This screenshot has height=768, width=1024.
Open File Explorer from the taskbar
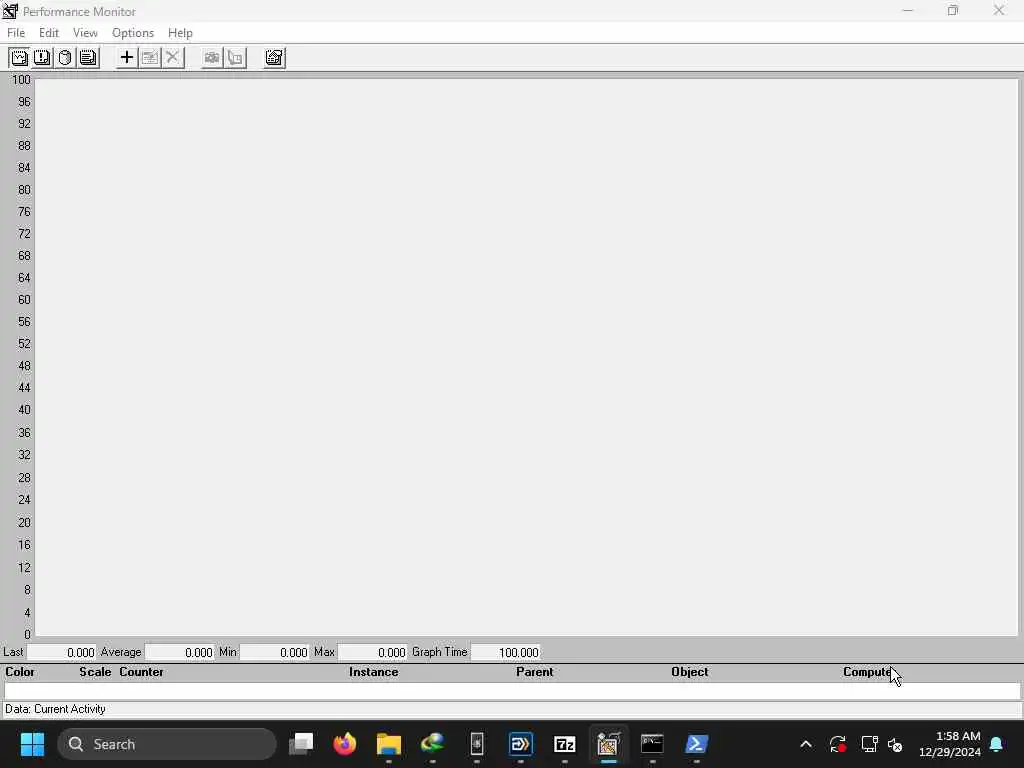389,744
